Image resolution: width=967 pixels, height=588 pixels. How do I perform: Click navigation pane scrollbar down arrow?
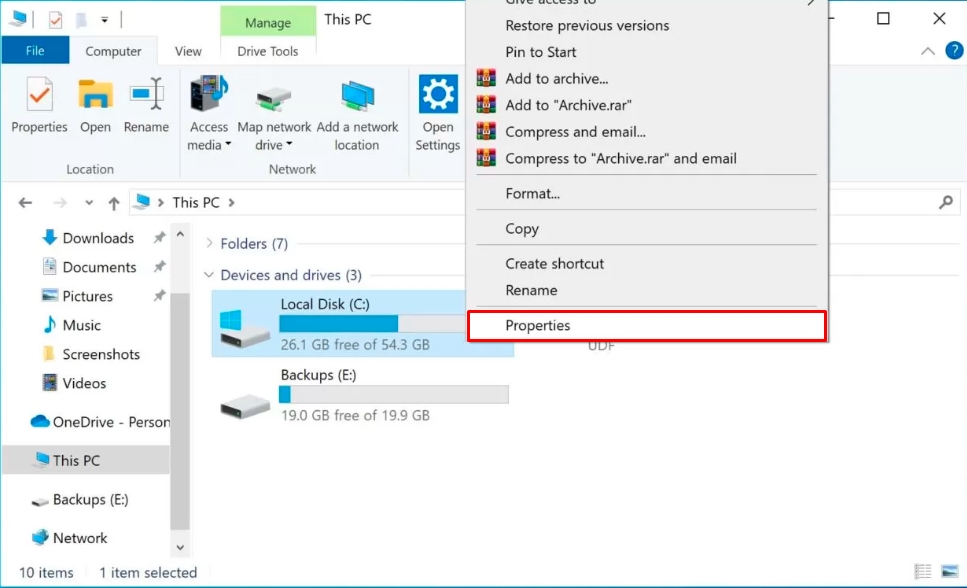[x=180, y=547]
